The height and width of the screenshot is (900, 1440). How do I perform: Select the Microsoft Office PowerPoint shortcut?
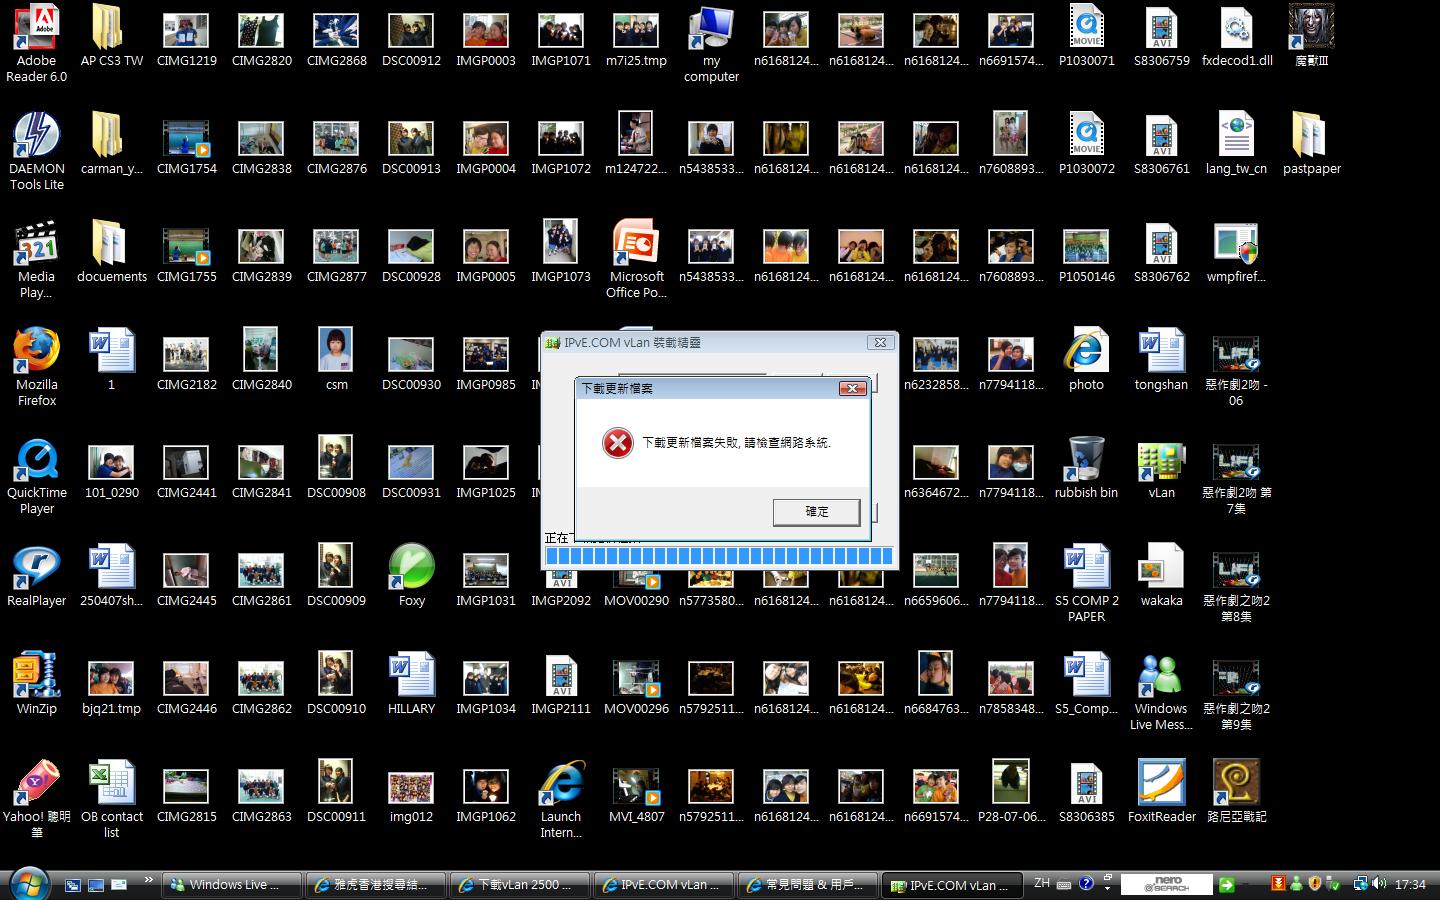tap(637, 260)
